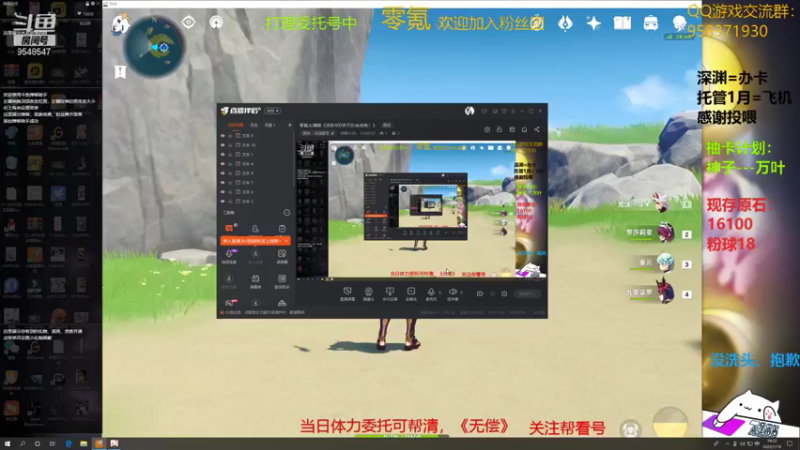Add a camera source from the bottom toolbar
Screen dimensions: 800x450
368,294
